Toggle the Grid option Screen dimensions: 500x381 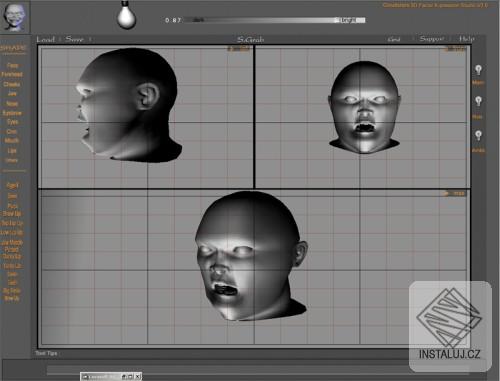pos(394,39)
